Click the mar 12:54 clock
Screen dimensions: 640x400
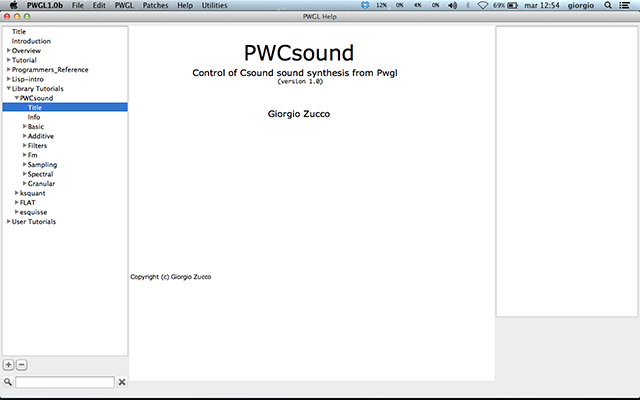coord(542,5)
